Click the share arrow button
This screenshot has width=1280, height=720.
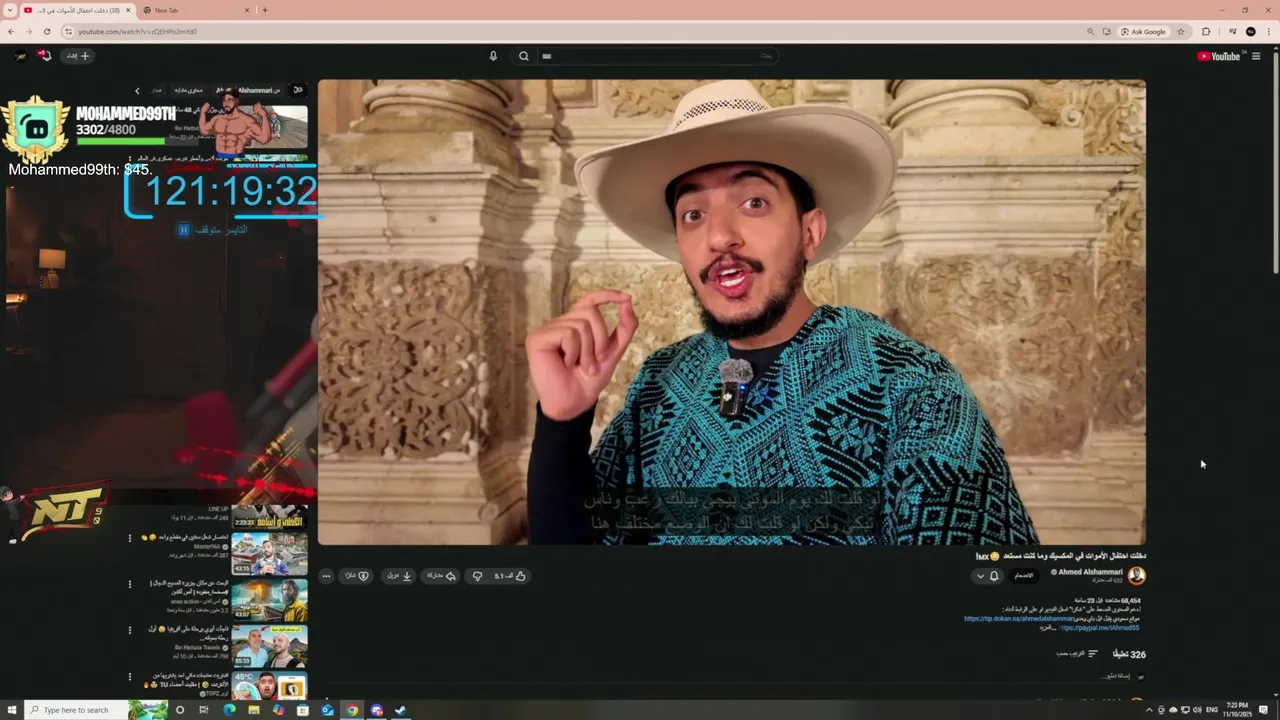pyautogui.click(x=441, y=576)
